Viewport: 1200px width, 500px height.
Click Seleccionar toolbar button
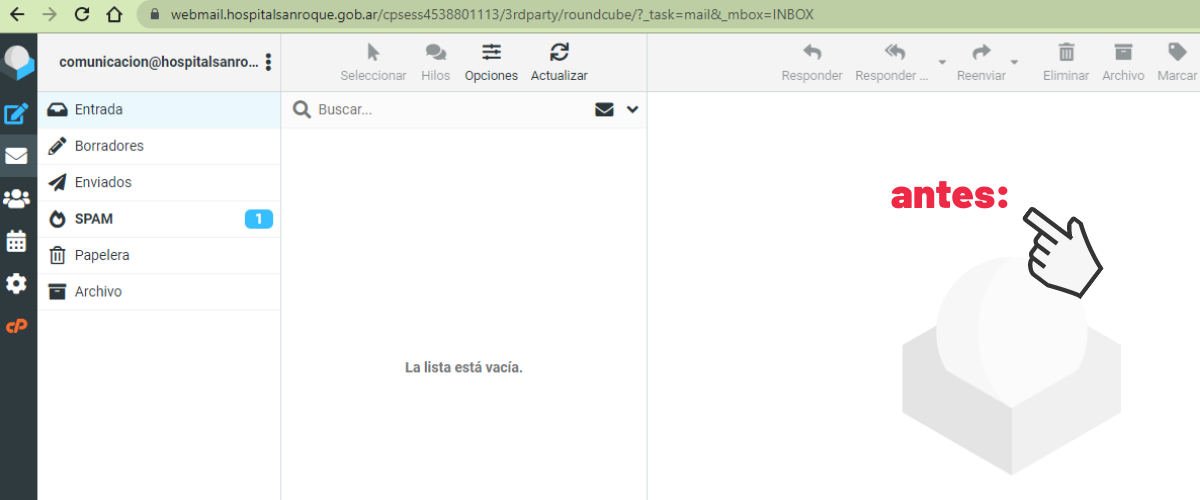click(373, 62)
